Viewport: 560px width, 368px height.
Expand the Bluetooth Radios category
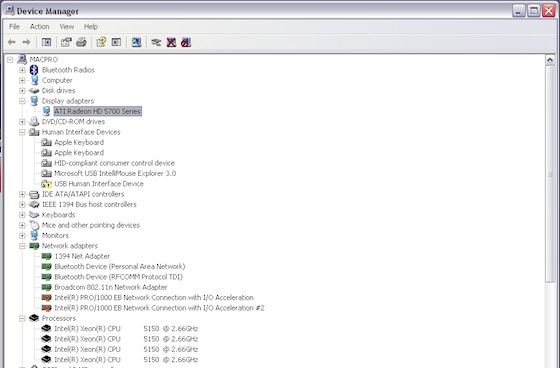click(22, 70)
